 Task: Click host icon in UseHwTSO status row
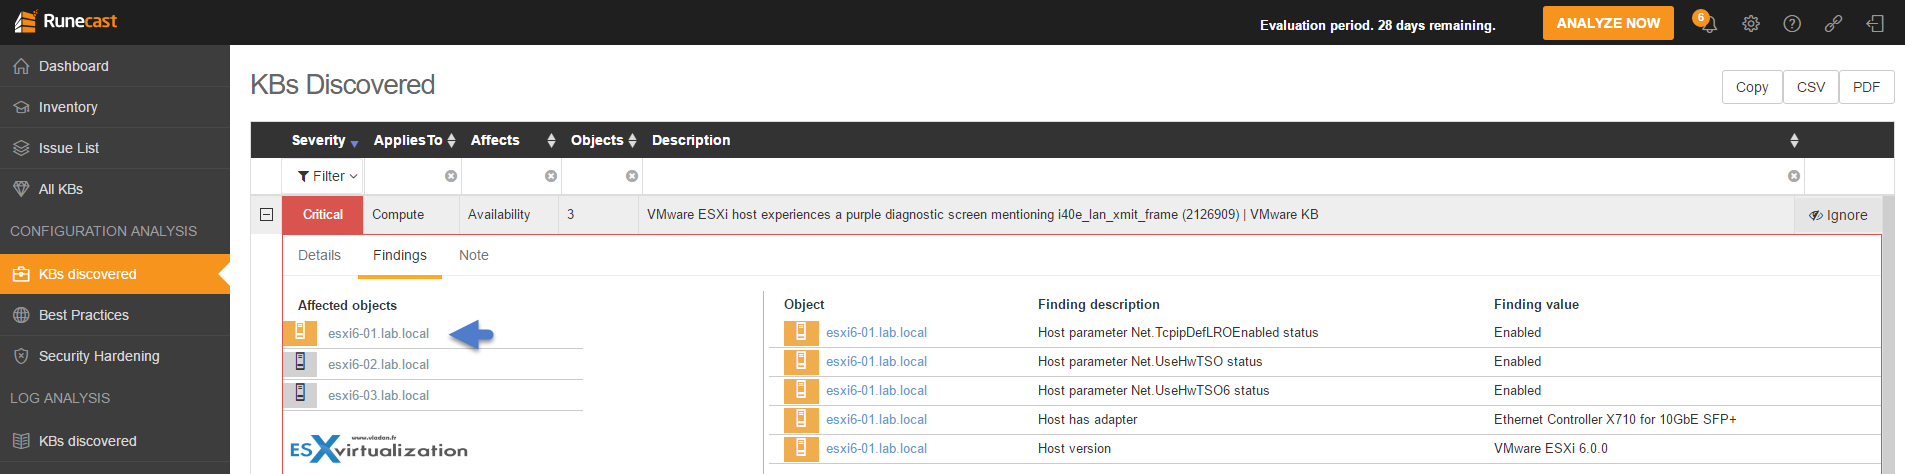[x=801, y=361]
